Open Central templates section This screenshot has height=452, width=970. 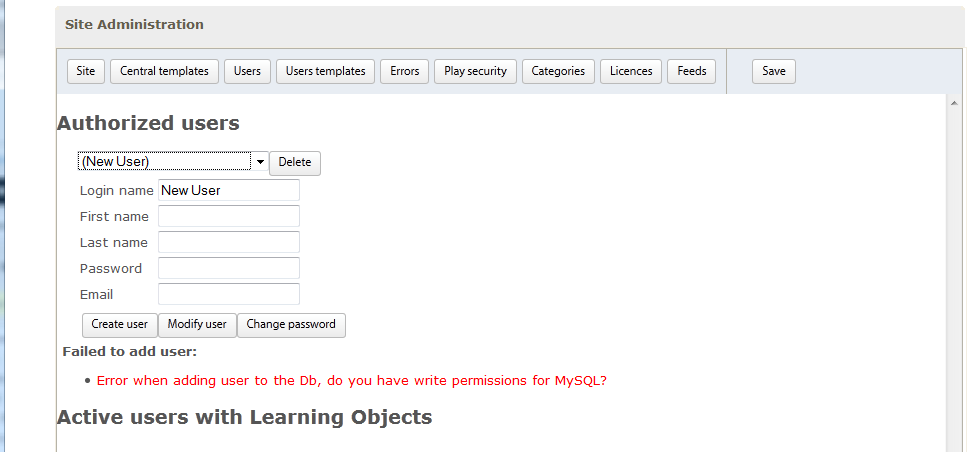point(164,71)
